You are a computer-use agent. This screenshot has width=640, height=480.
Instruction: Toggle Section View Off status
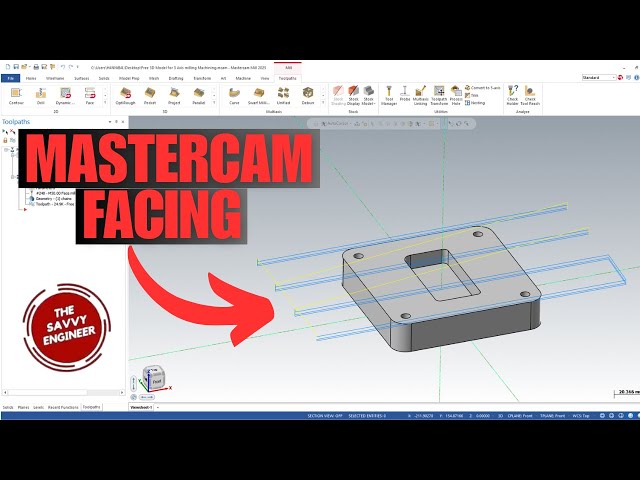pyautogui.click(x=324, y=416)
